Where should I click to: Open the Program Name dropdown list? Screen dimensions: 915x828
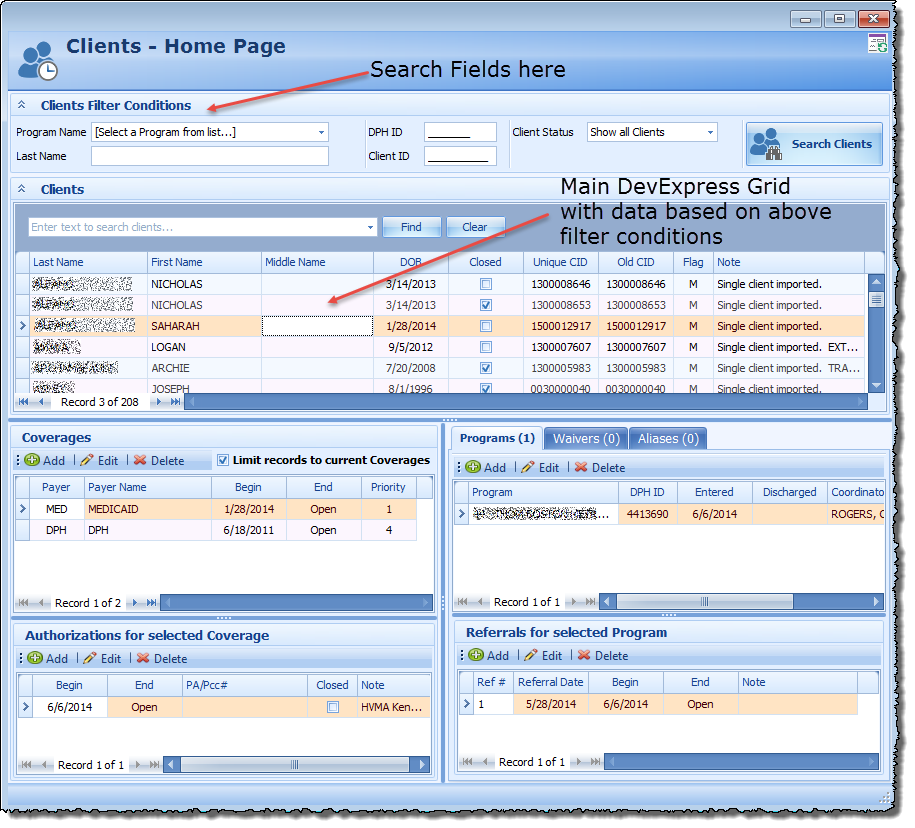click(x=321, y=132)
